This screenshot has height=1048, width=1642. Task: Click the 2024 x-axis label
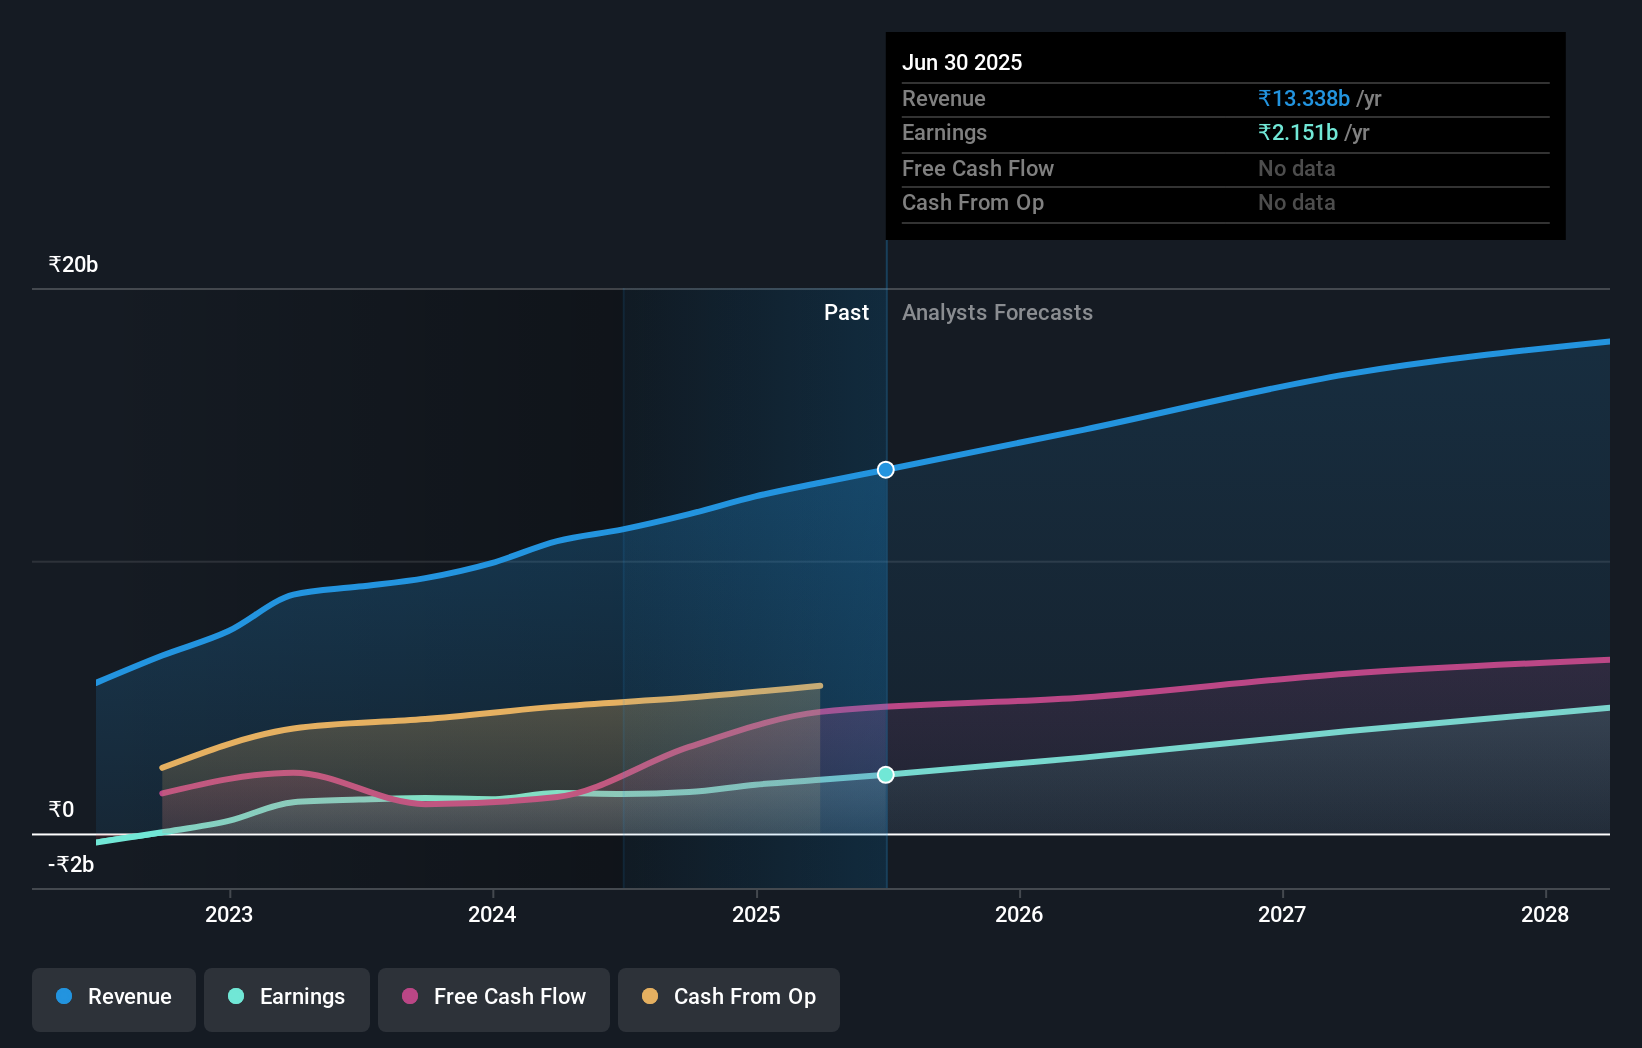click(492, 914)
